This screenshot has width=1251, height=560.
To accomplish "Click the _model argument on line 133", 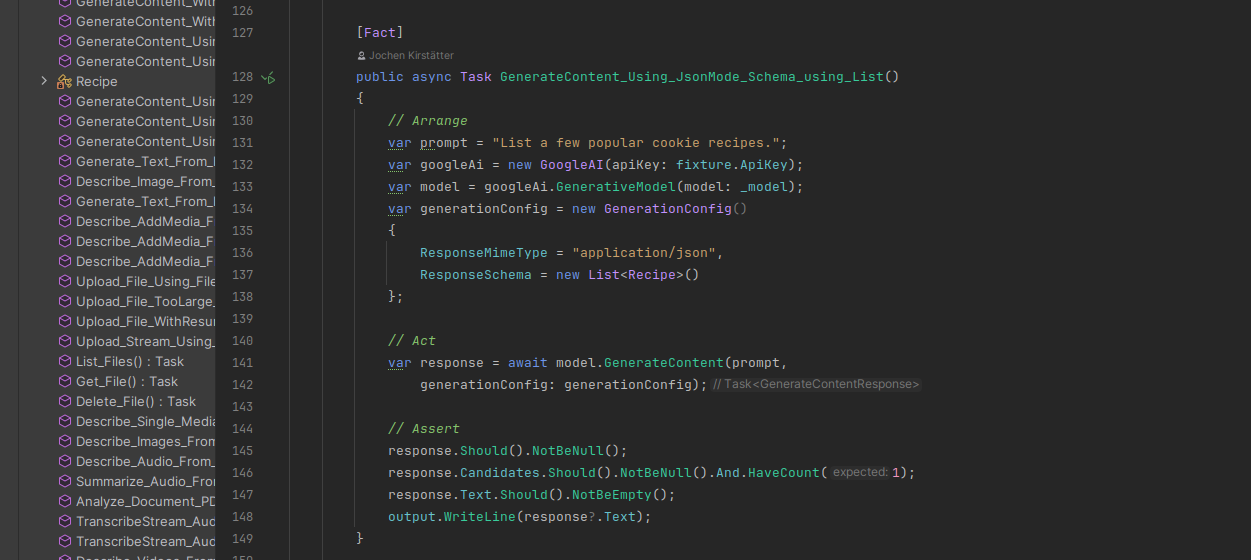I will [x=764, y=187].
